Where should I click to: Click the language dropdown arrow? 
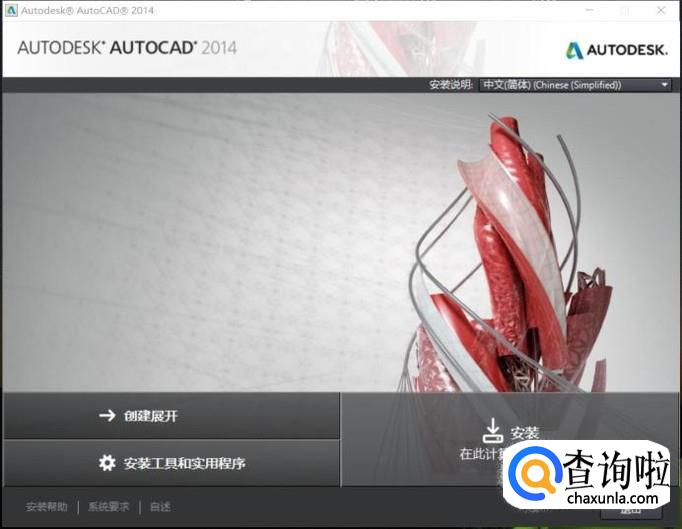point(665,85)
